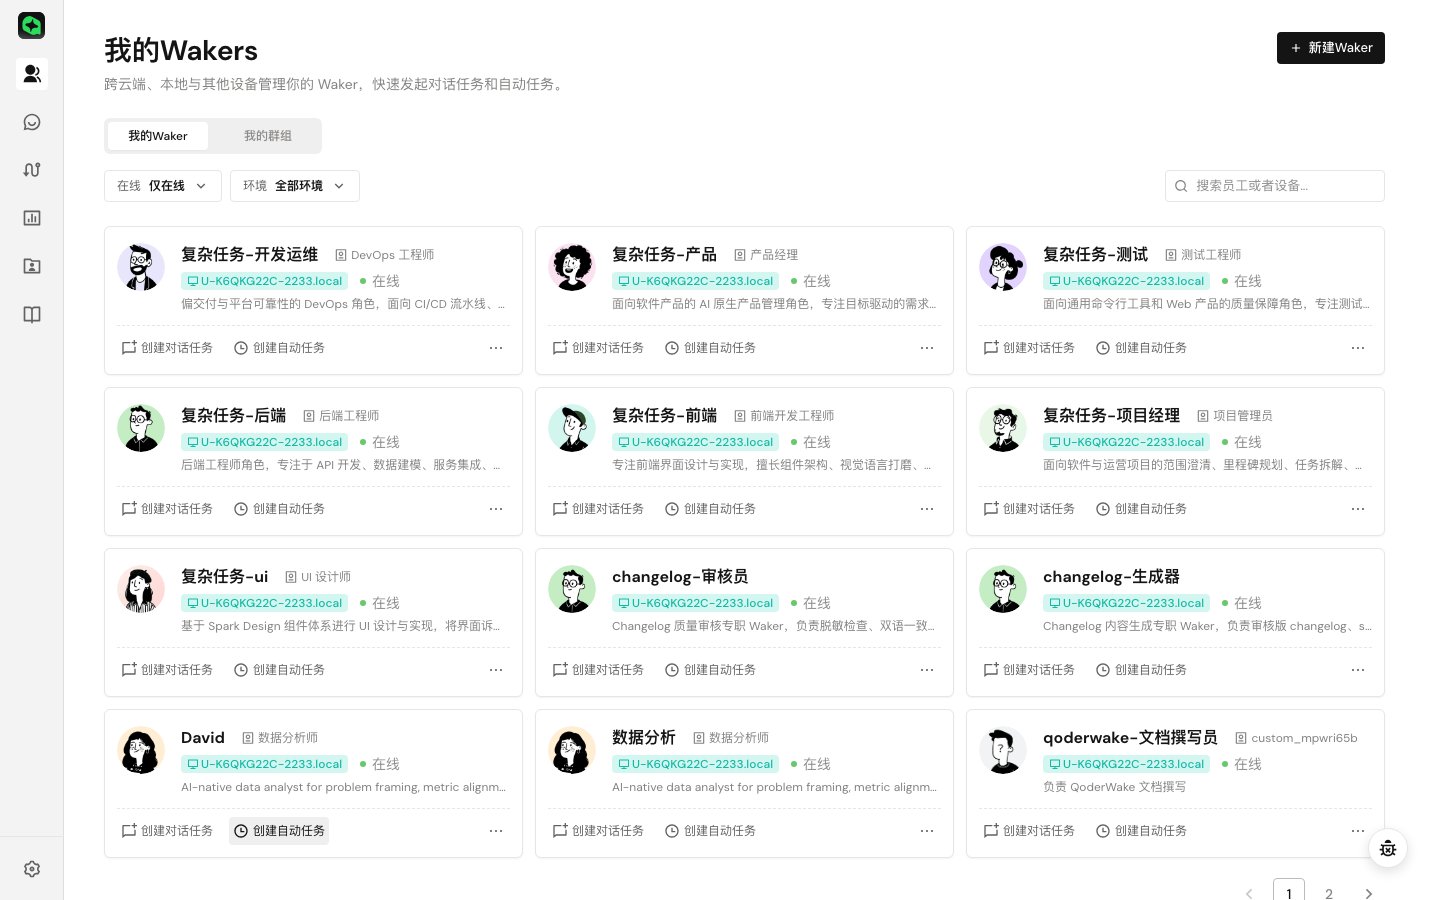Image resolution: width=1440 pixels, height=900 pixels.
Task: Click the green app logo icon
Action: [x=32, y=25]
